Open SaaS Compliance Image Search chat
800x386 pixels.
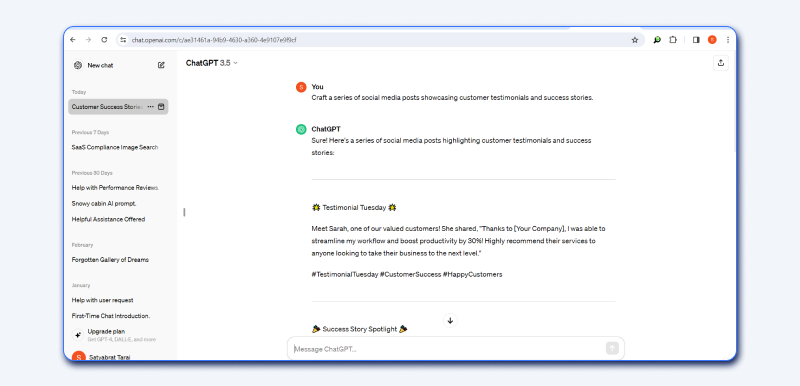tap(115, 147)
